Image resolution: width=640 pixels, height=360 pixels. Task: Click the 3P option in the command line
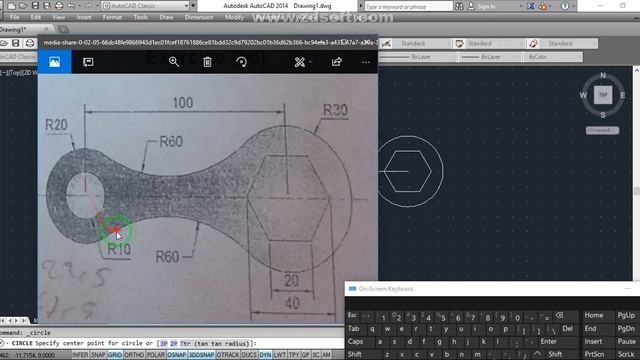(x=164, y=344)
